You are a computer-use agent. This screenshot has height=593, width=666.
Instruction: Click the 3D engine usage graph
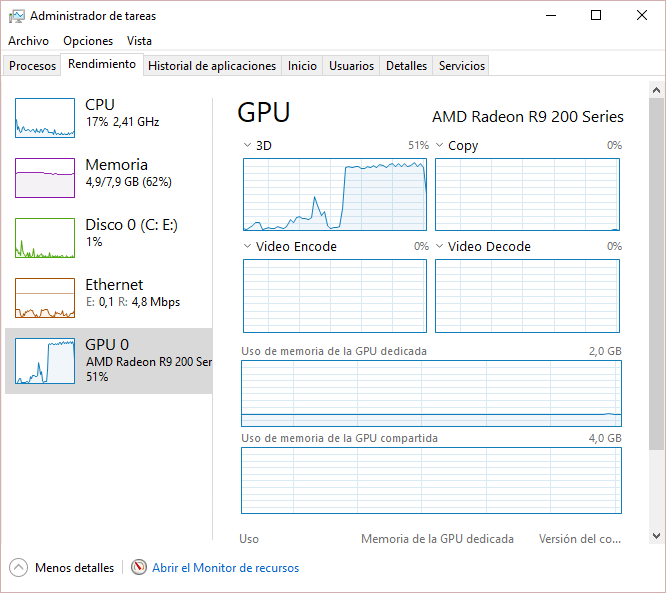335,195
